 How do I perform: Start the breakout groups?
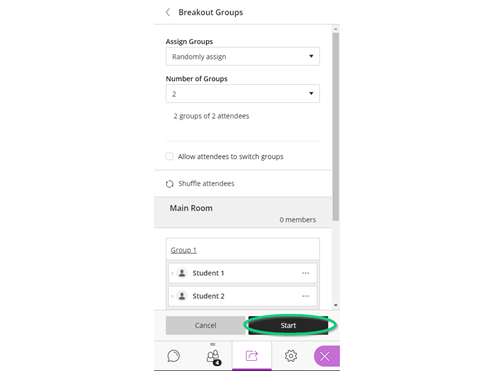tap(288, 325)
